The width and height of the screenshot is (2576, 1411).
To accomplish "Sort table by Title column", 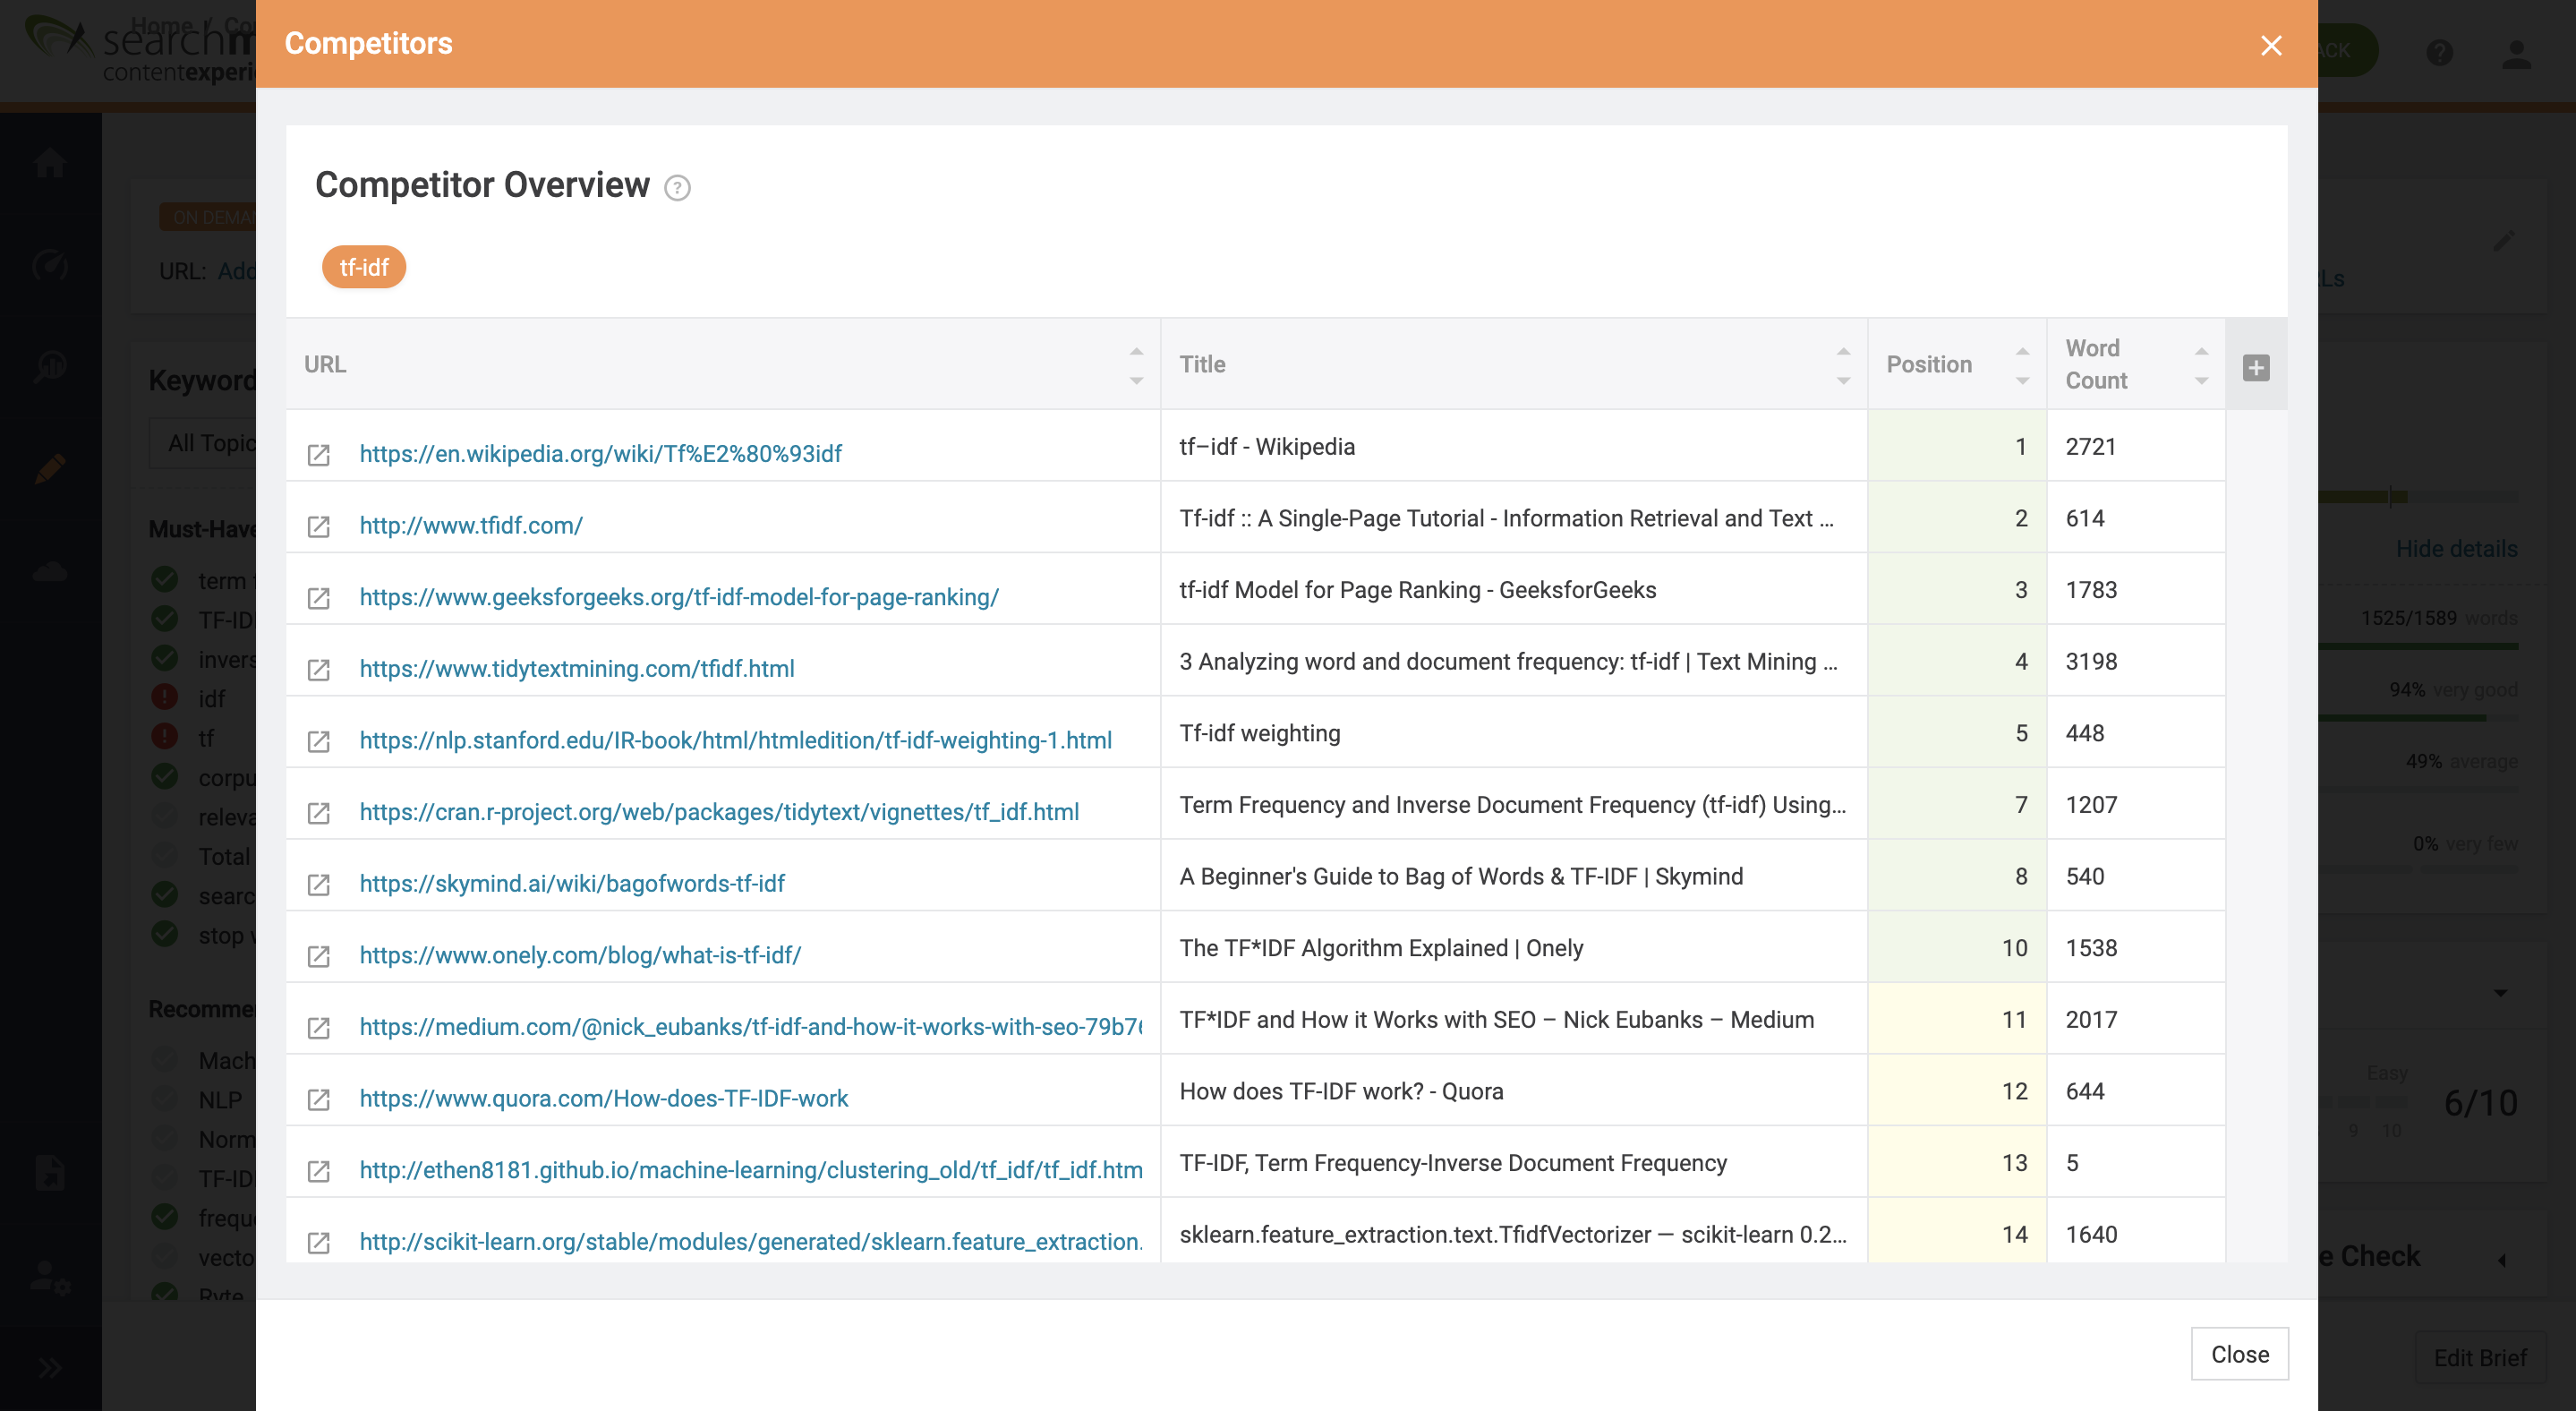I will 1843,365.
